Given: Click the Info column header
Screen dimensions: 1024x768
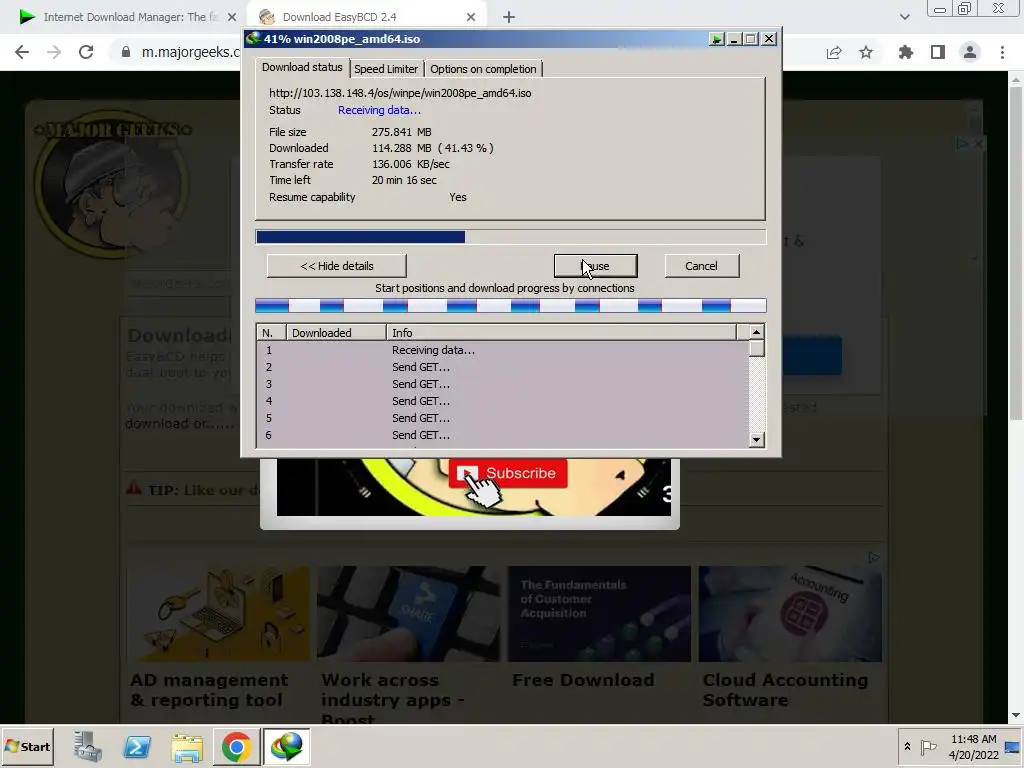Looking at the screenshot, I should click(x=561, y=332).
